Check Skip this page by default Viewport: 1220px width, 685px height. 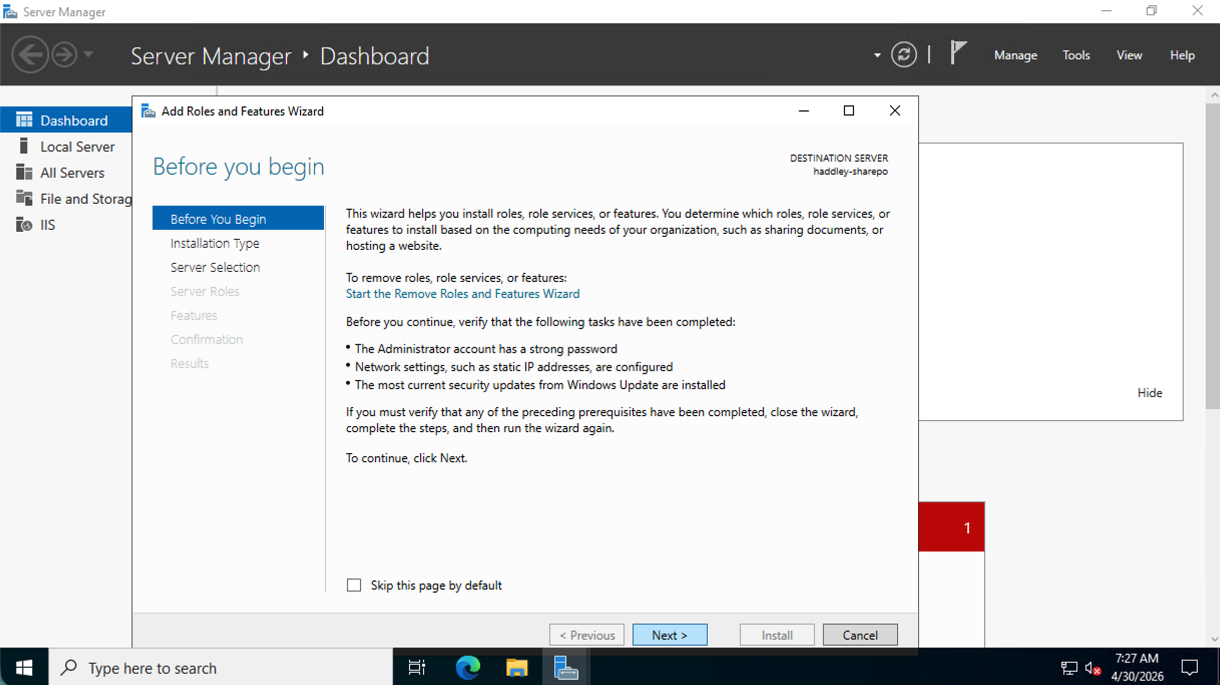pyautogui.click(x=354, y=585)
